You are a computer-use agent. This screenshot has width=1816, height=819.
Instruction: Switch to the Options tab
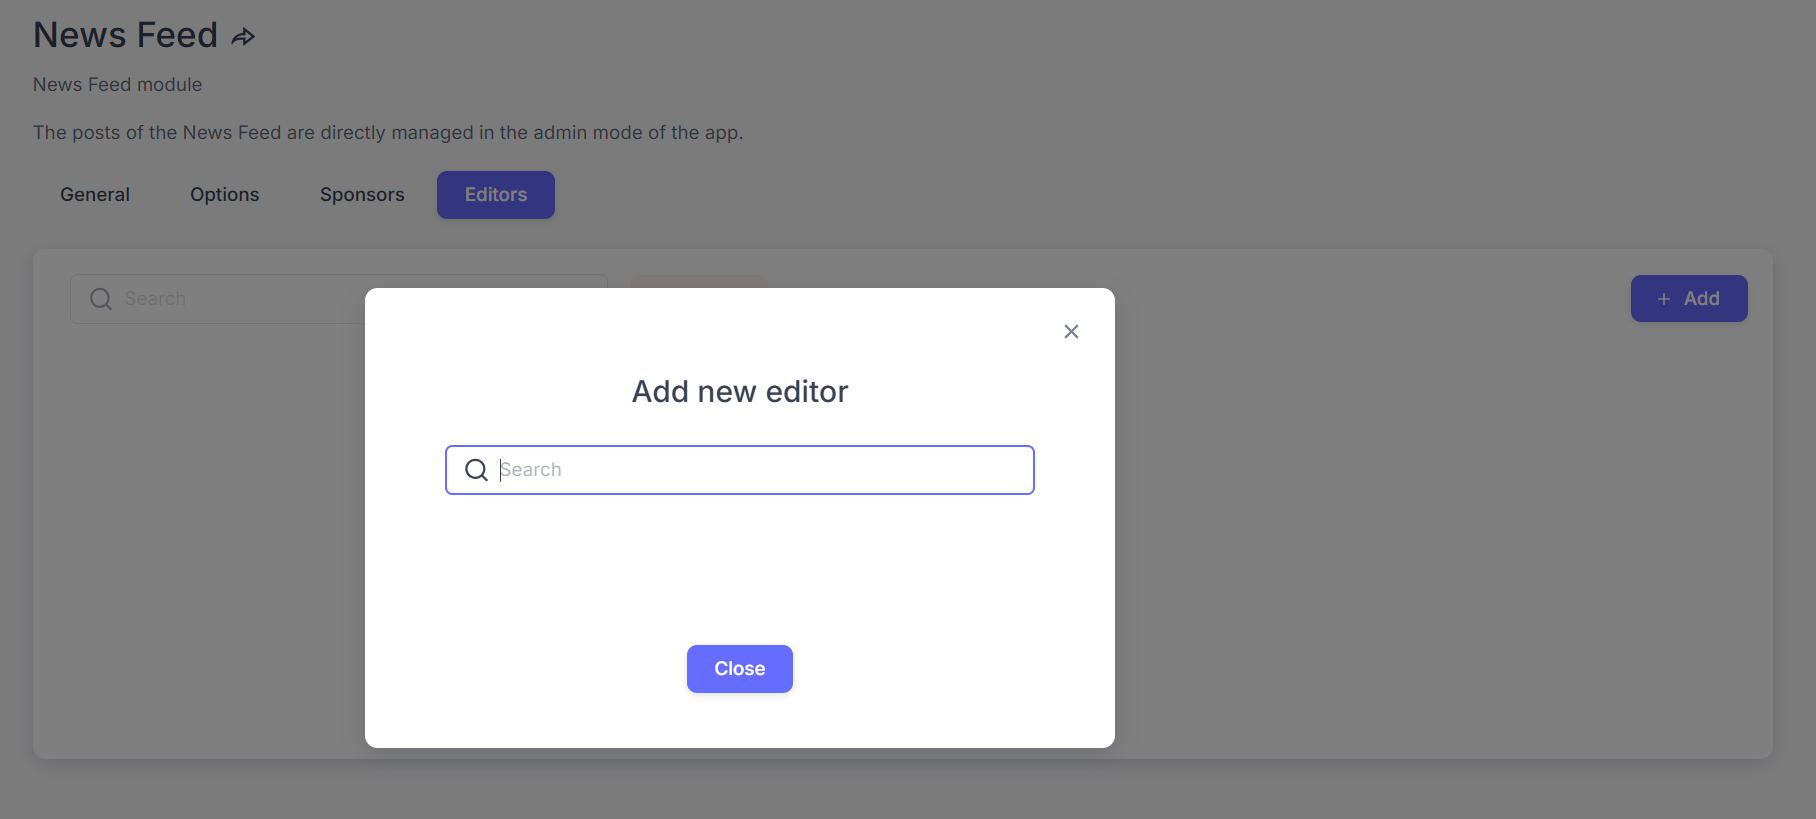tap(225, 195)
